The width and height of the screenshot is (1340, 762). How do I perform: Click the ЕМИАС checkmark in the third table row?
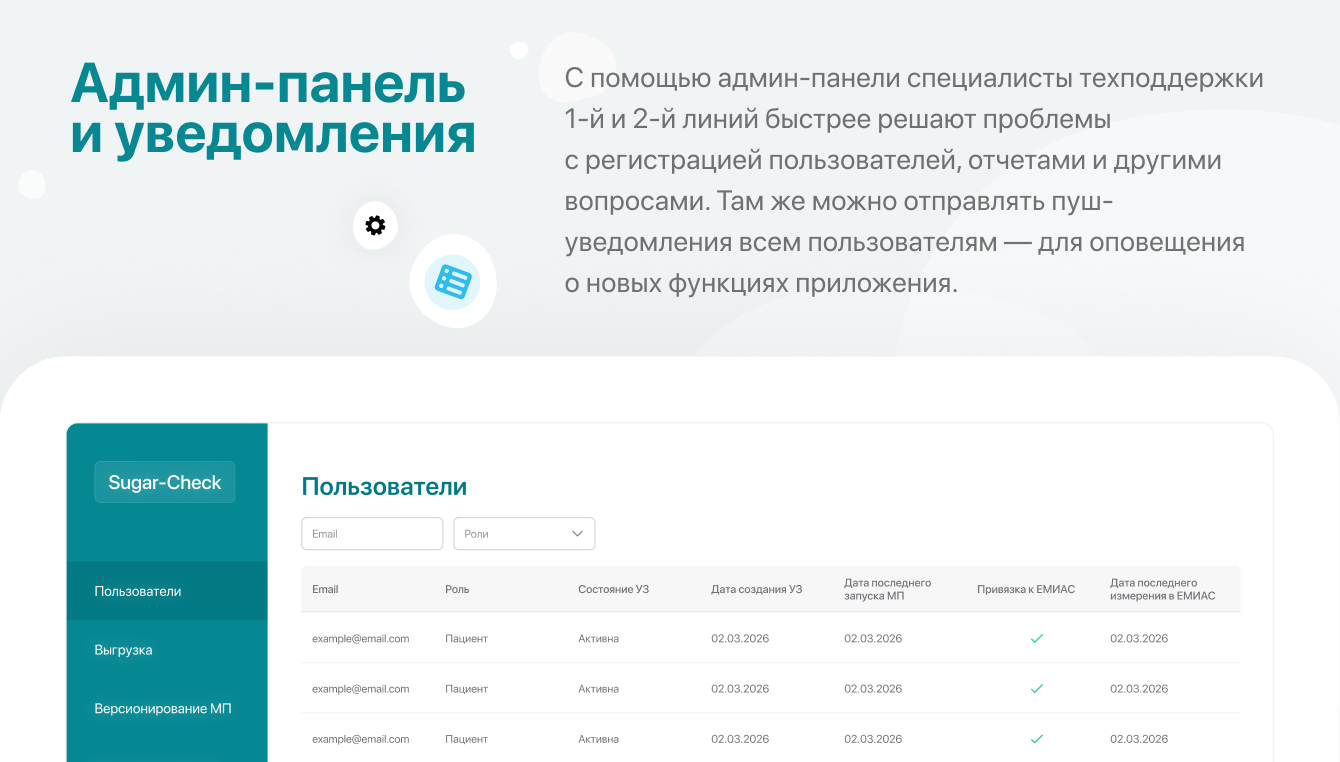point(1037,739)
